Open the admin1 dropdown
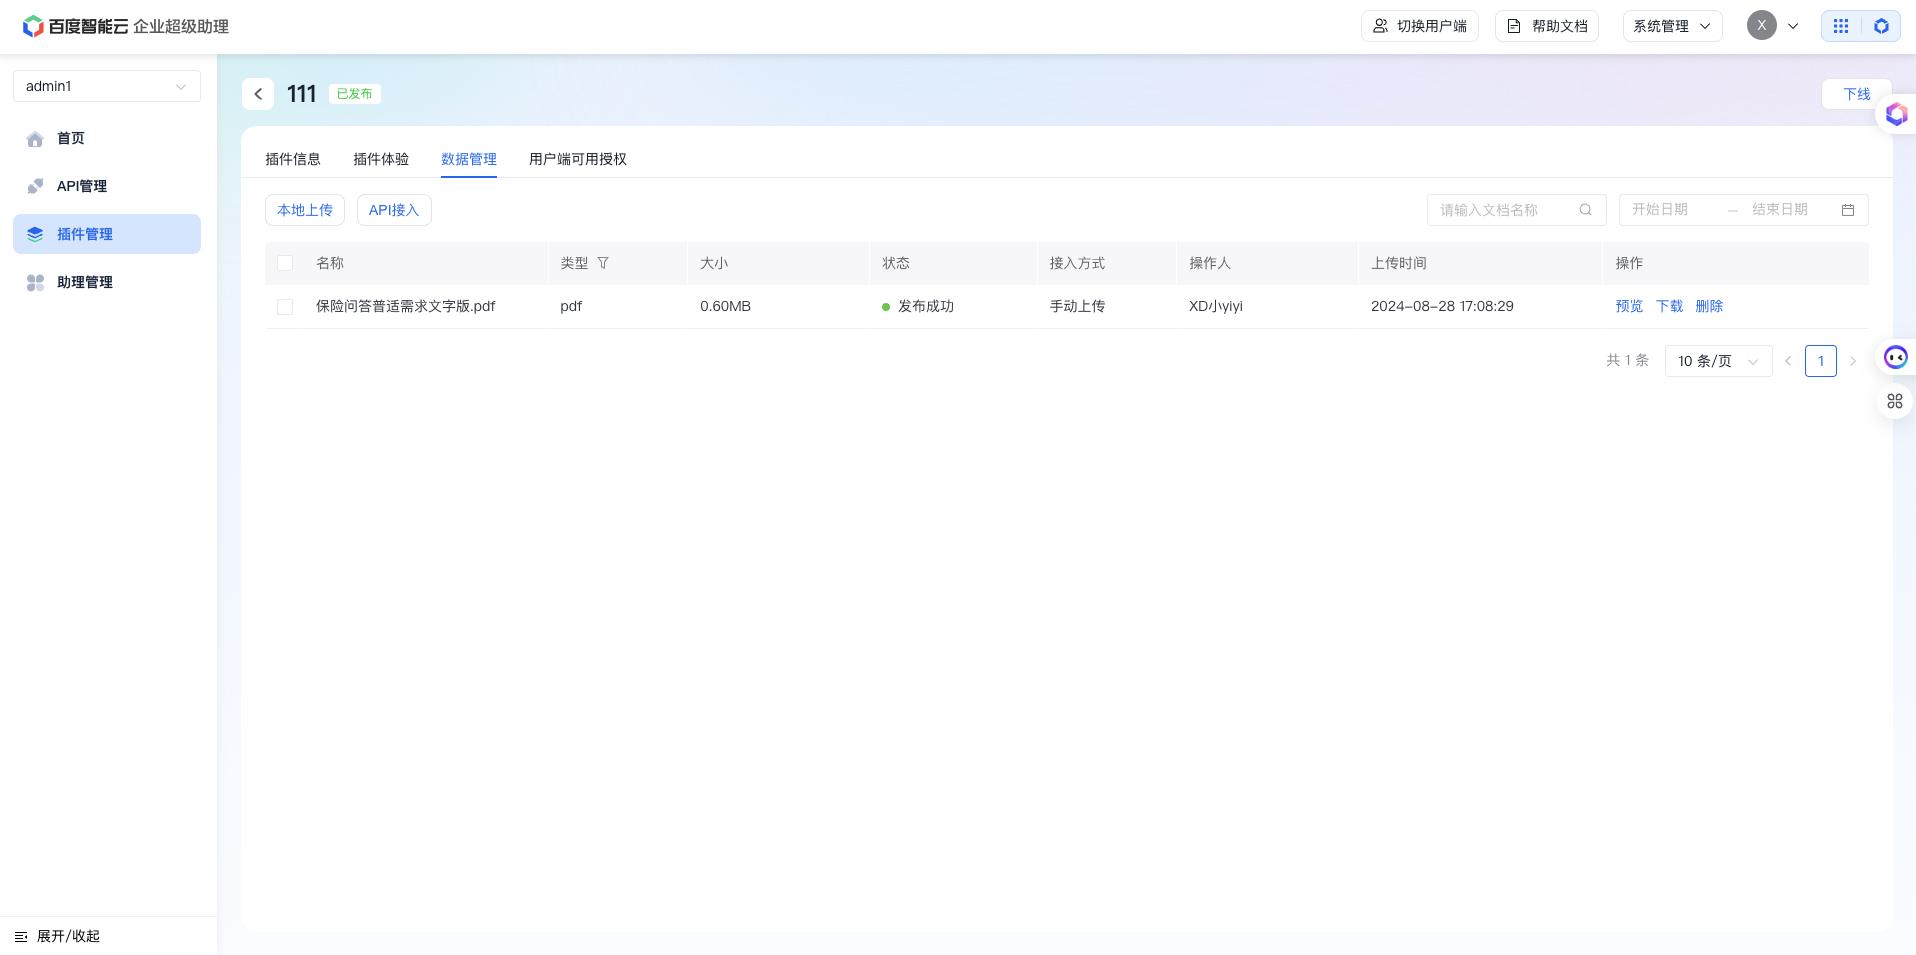Viewport: 1916px width, 955px height. (107, 86)
